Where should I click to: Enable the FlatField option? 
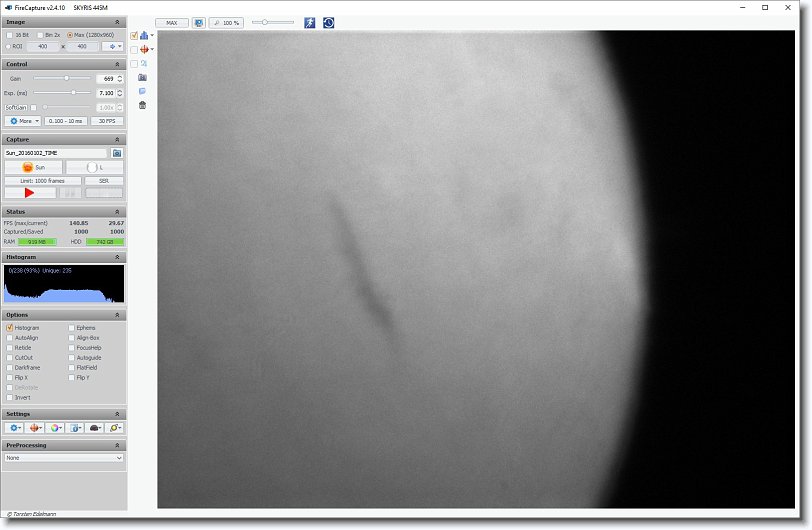[x=71, y=368]
